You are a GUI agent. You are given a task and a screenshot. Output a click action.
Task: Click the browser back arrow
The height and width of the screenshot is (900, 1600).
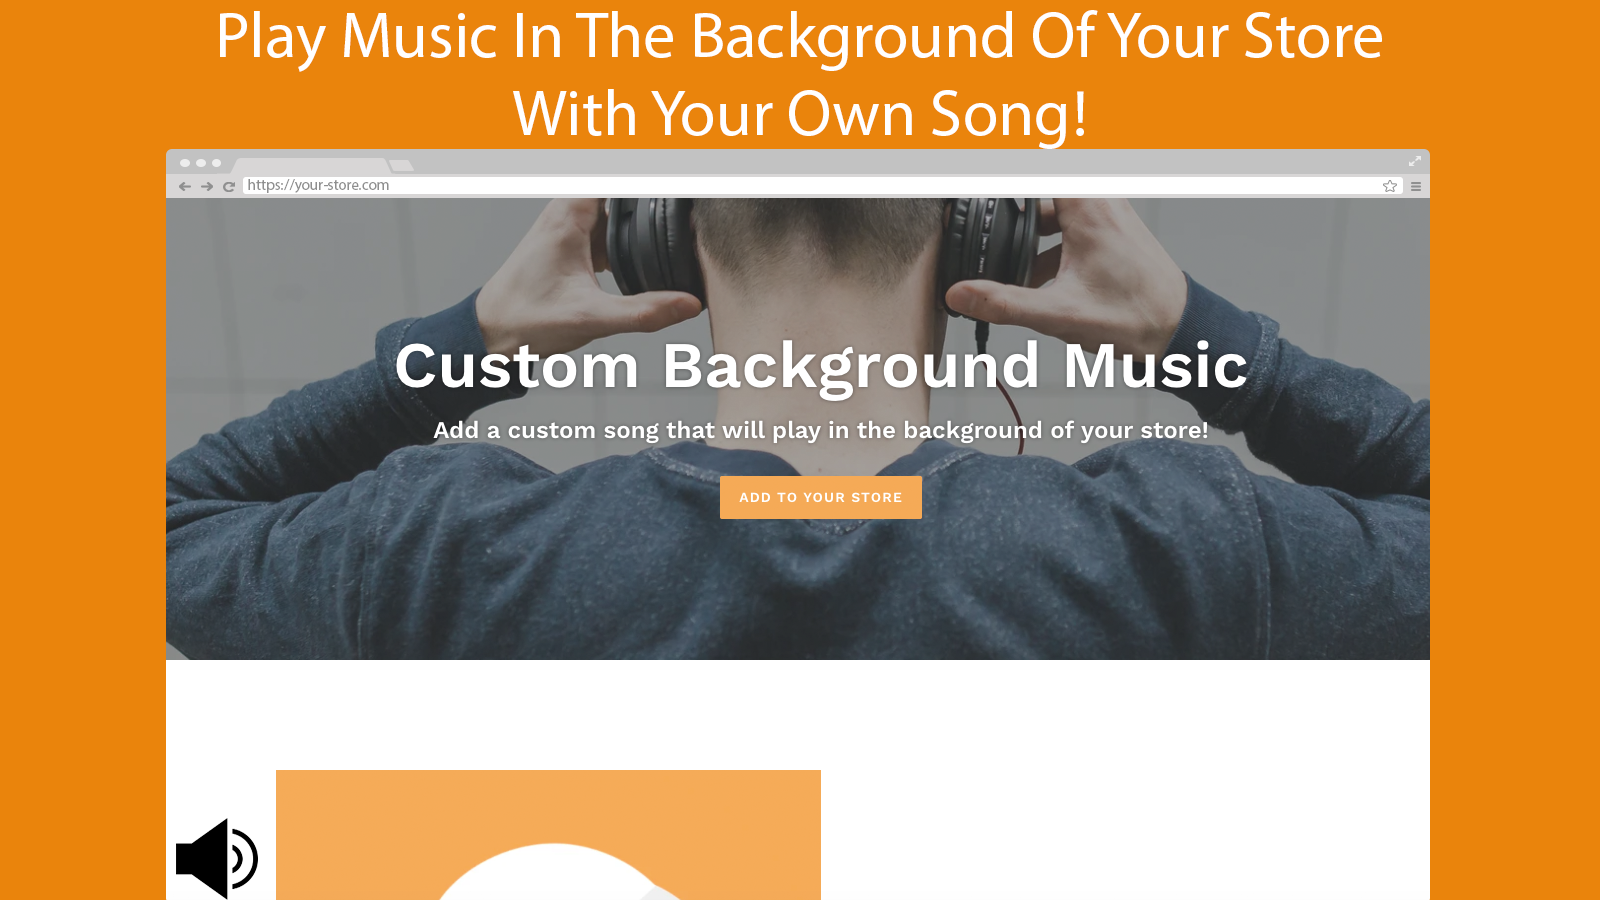184,186
